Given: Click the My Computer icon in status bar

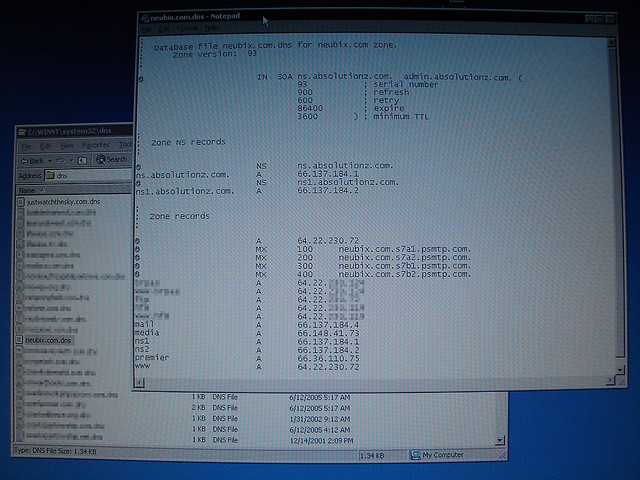Looking at the screenshot, I should click(x=415, y=455).
